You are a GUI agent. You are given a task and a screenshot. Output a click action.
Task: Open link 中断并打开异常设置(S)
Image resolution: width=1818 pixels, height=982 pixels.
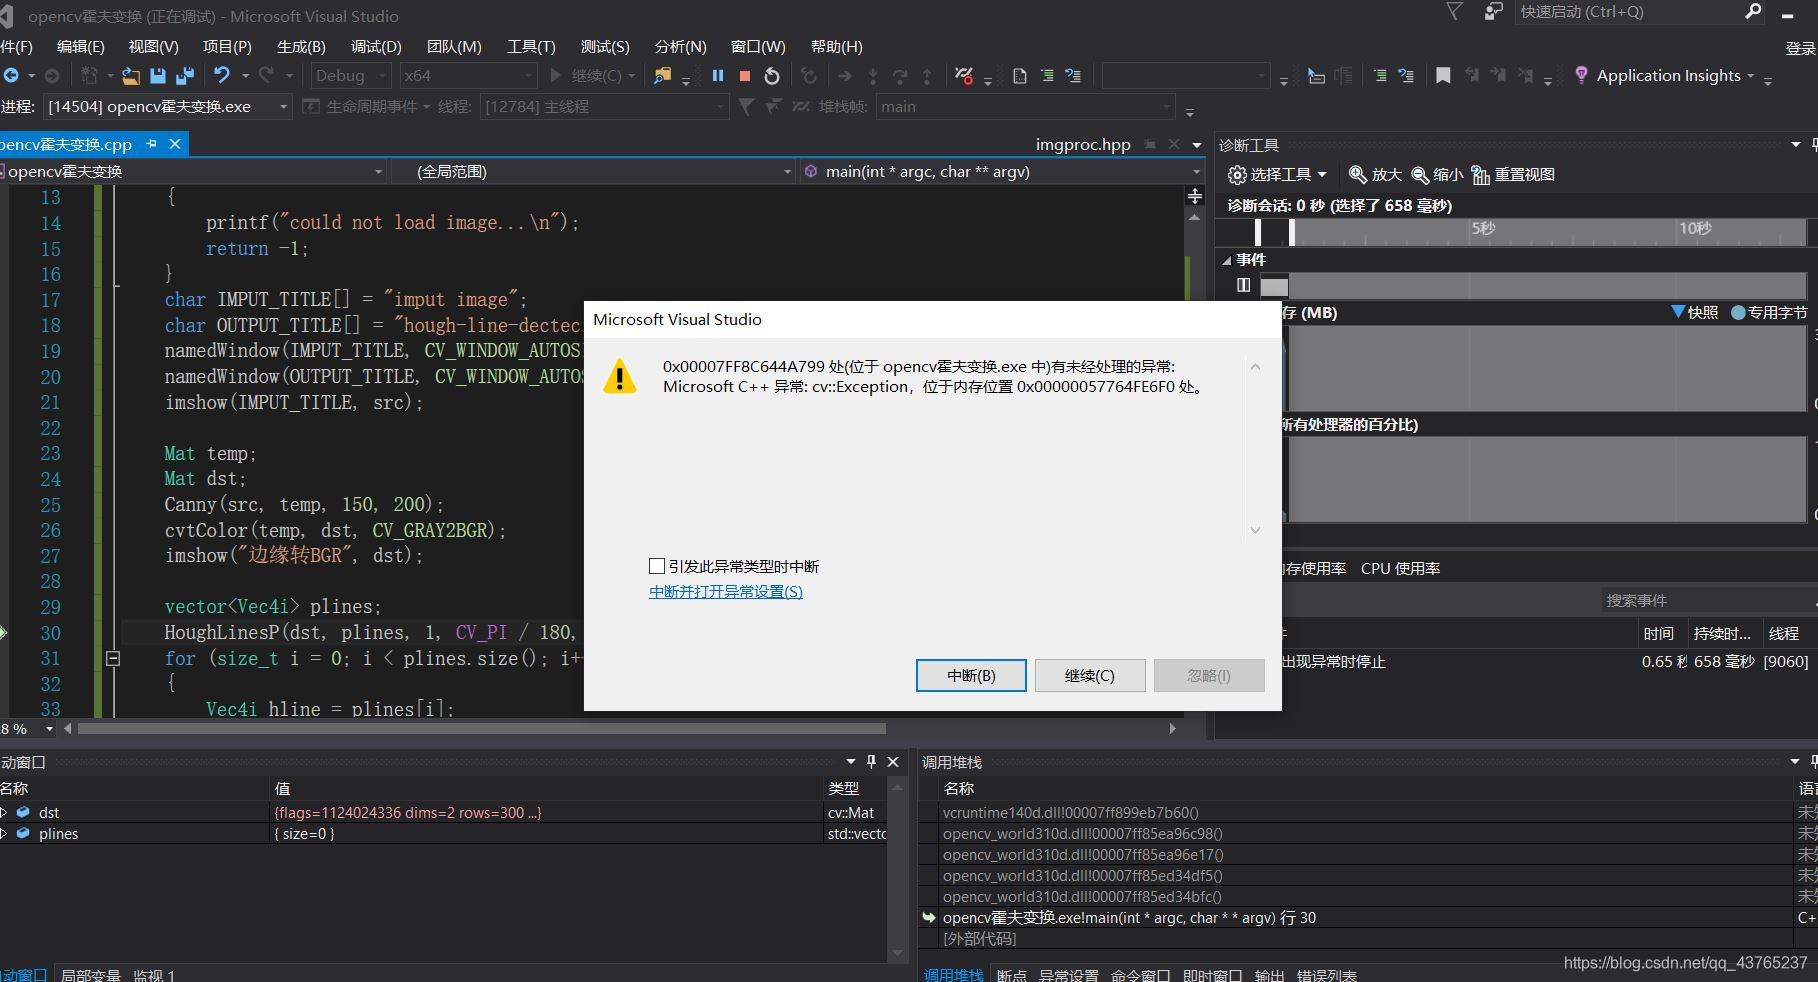(x=726, y=591)
